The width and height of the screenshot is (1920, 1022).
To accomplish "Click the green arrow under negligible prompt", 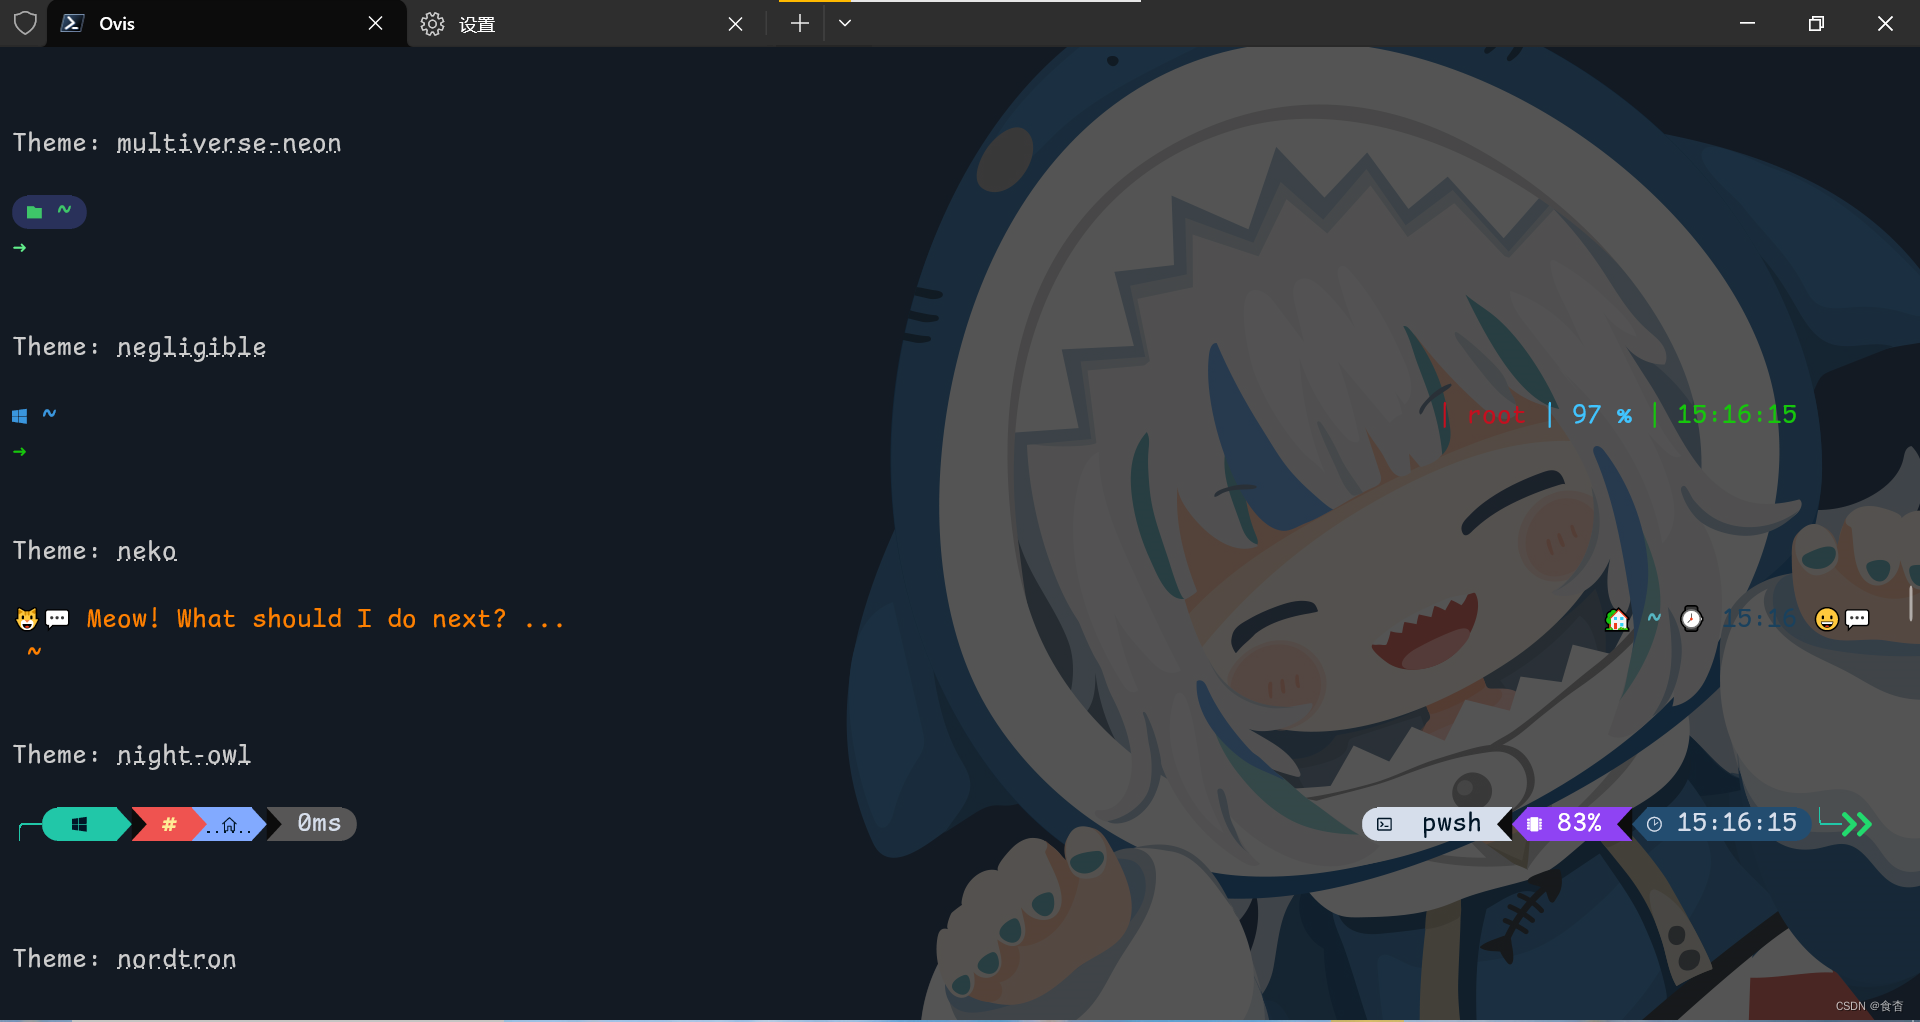I will (20, 452).
